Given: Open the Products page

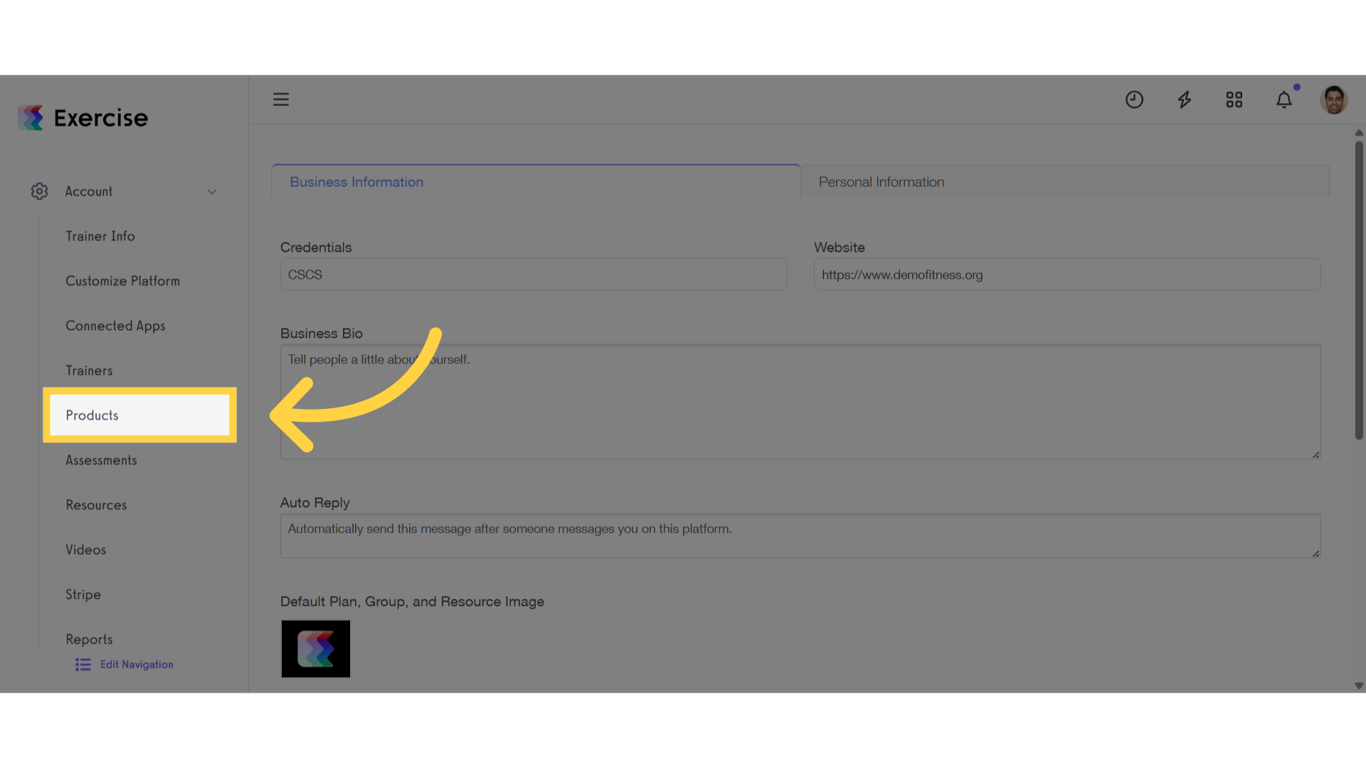Looking at the screenshot, I should tap(92, 415).
